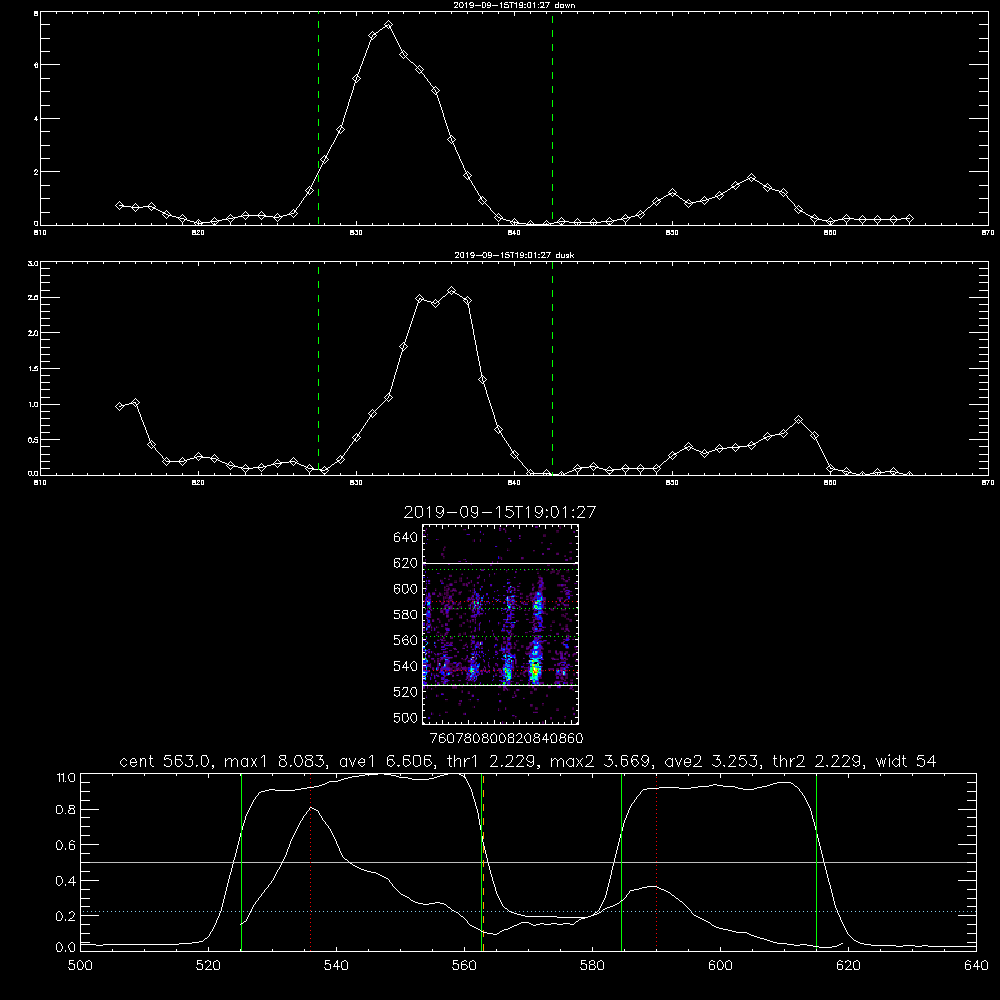
Task: Click the x-axis label 560 of the bottom plot
Action: (464, 966)
